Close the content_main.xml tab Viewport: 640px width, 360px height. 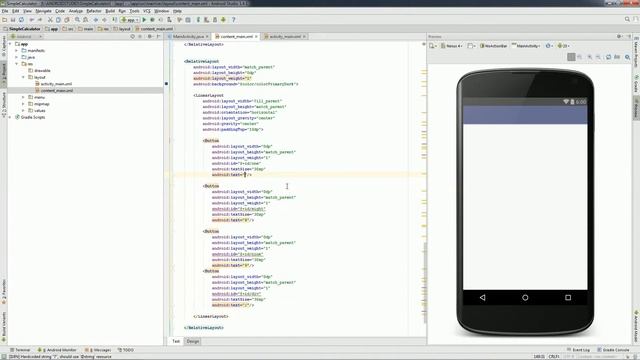click(x=256, y=36)
